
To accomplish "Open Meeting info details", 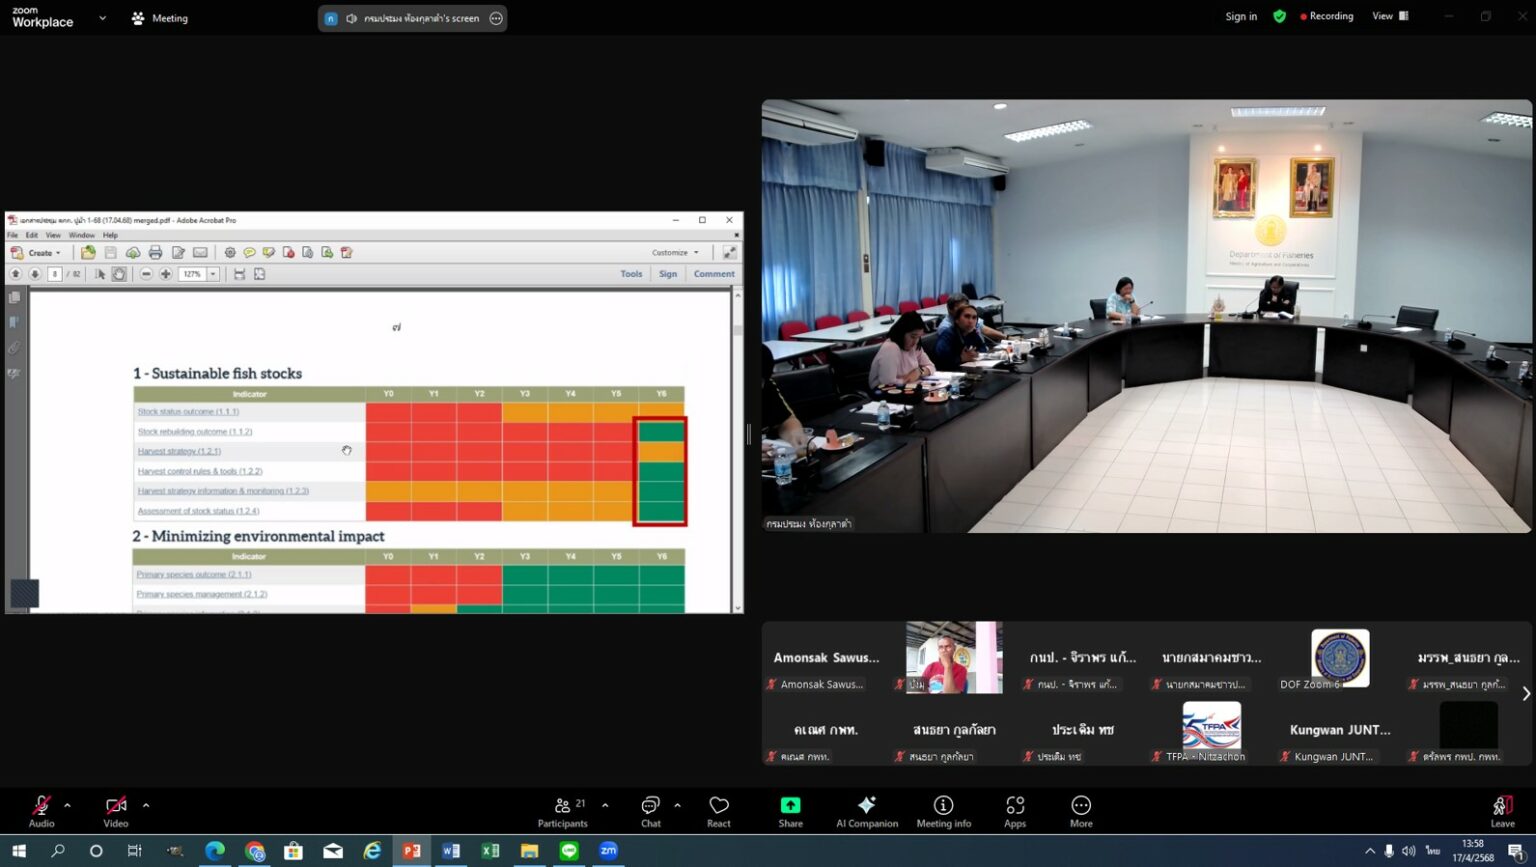I will 943,811.
